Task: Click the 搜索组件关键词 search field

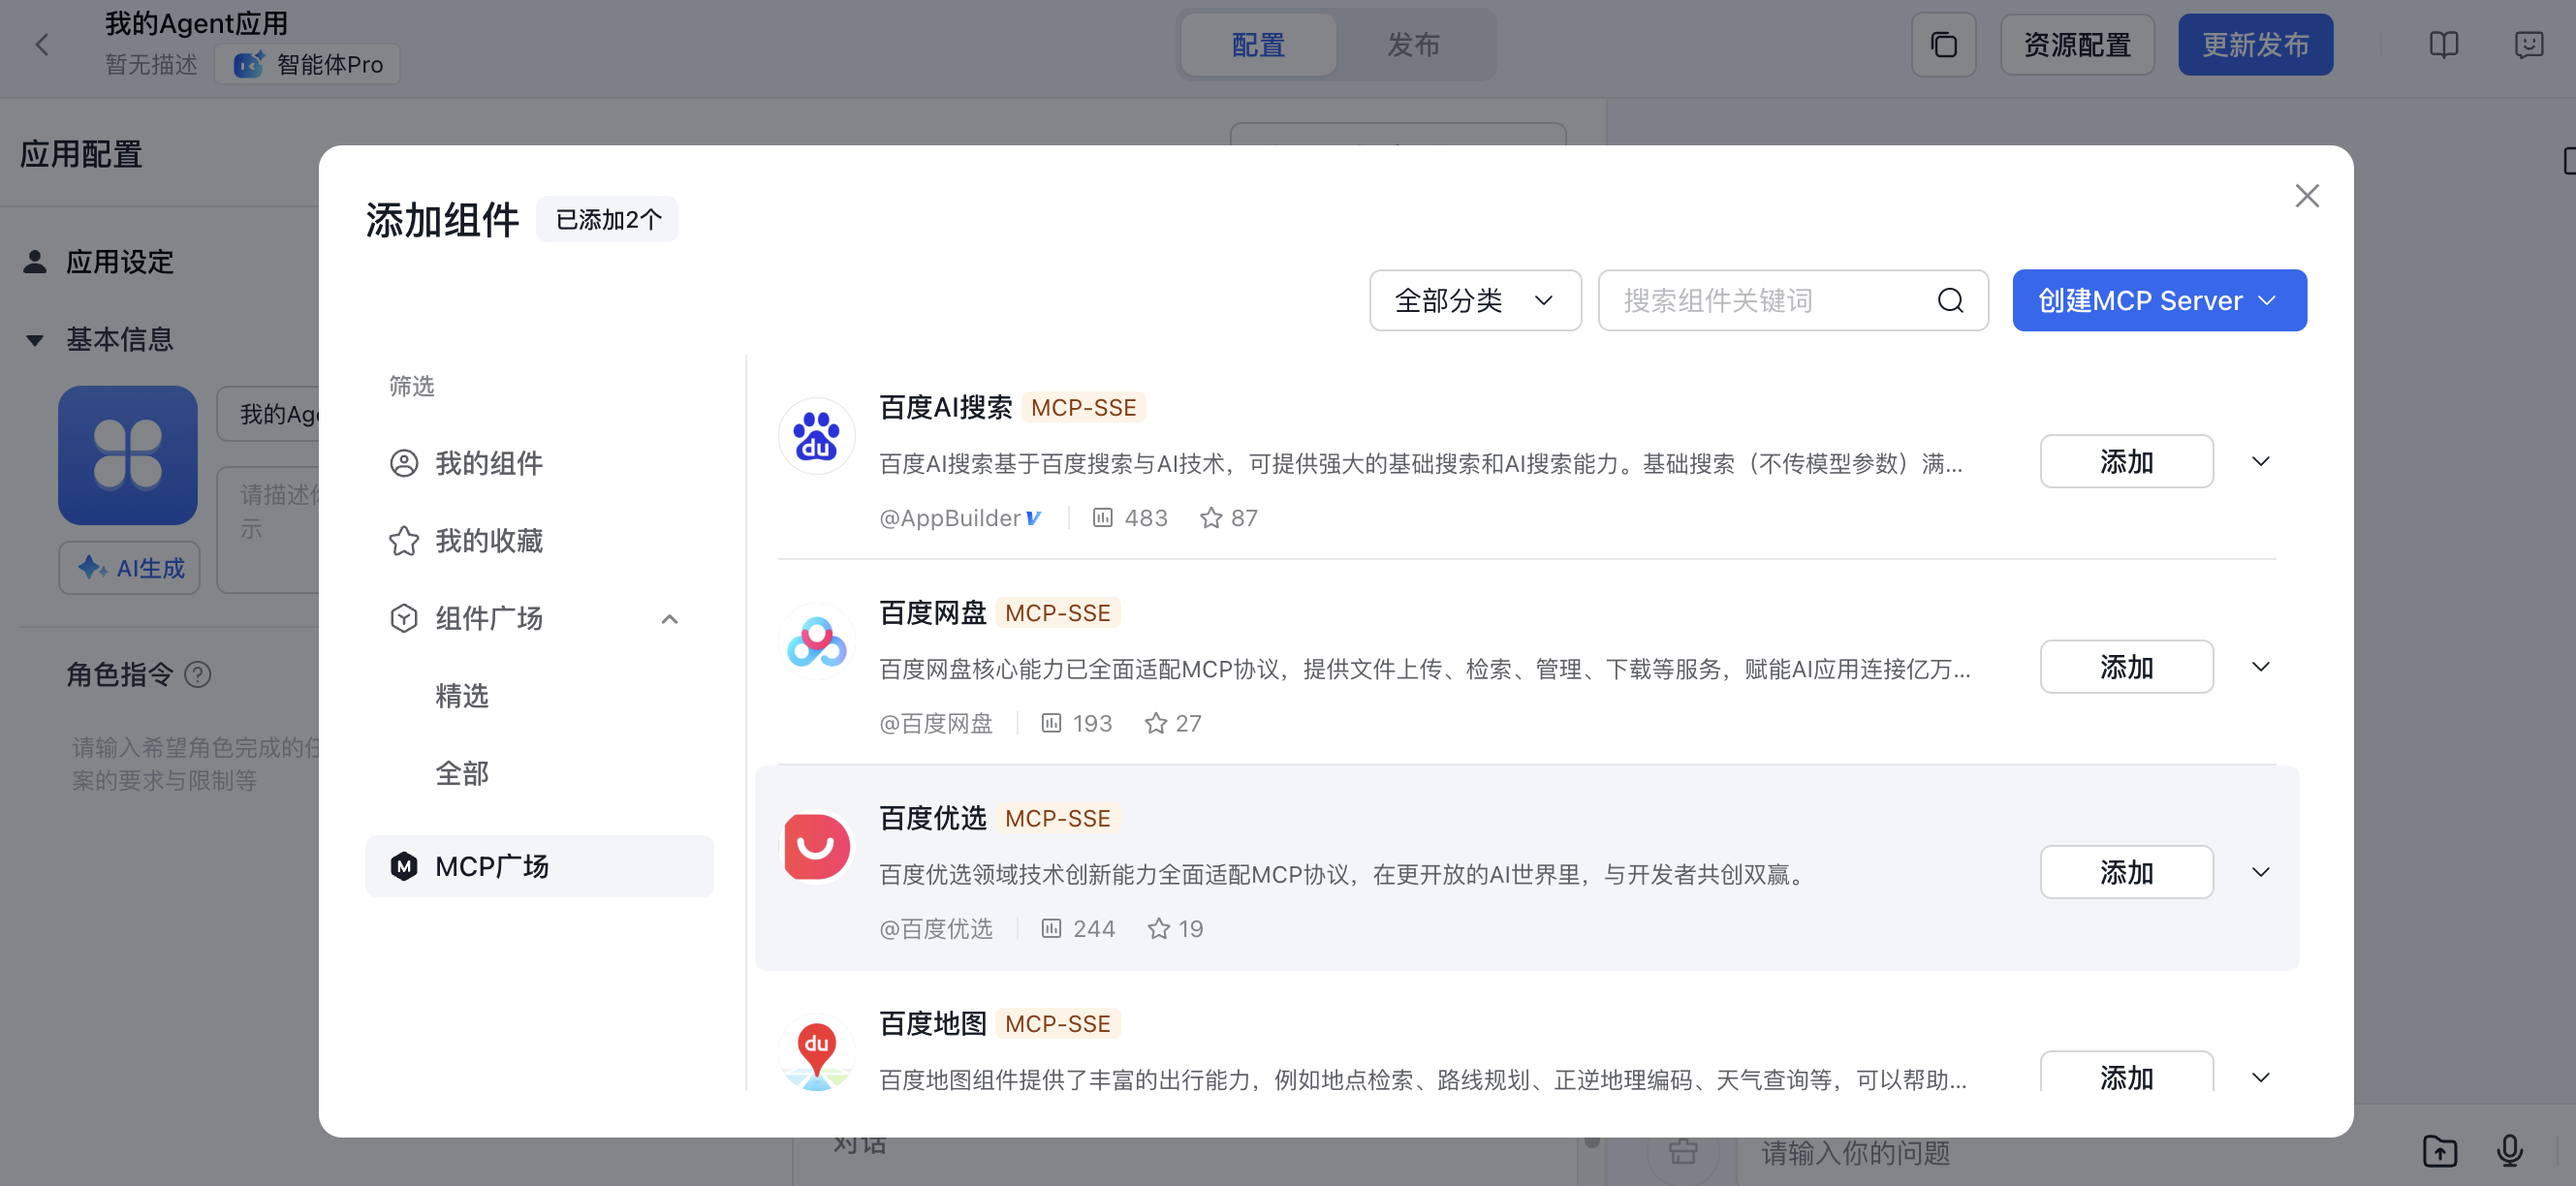Action: (1792, 300)
